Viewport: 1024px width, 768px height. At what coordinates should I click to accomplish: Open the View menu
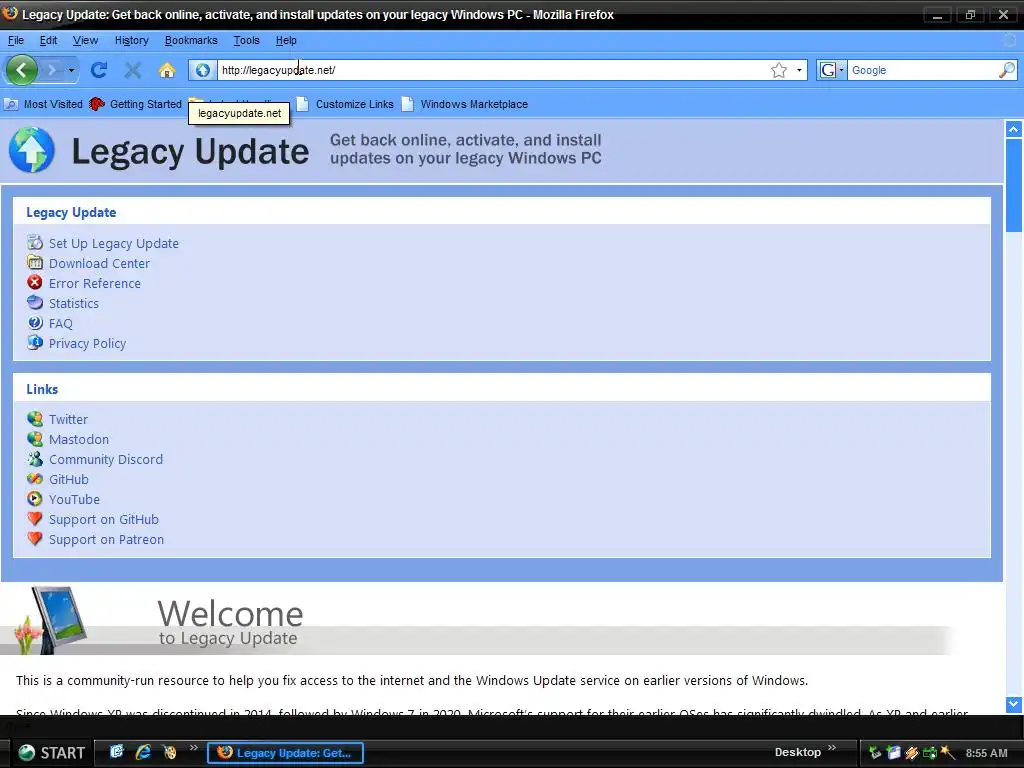(85, 40)
